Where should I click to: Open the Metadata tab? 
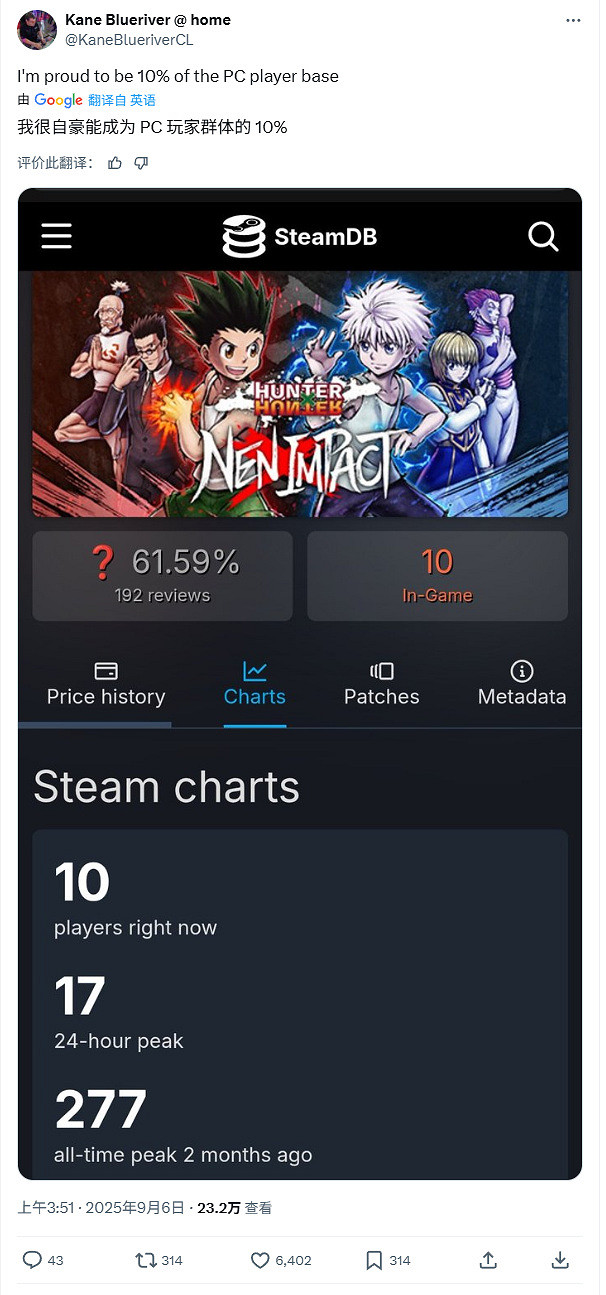[x=521, y=684]
